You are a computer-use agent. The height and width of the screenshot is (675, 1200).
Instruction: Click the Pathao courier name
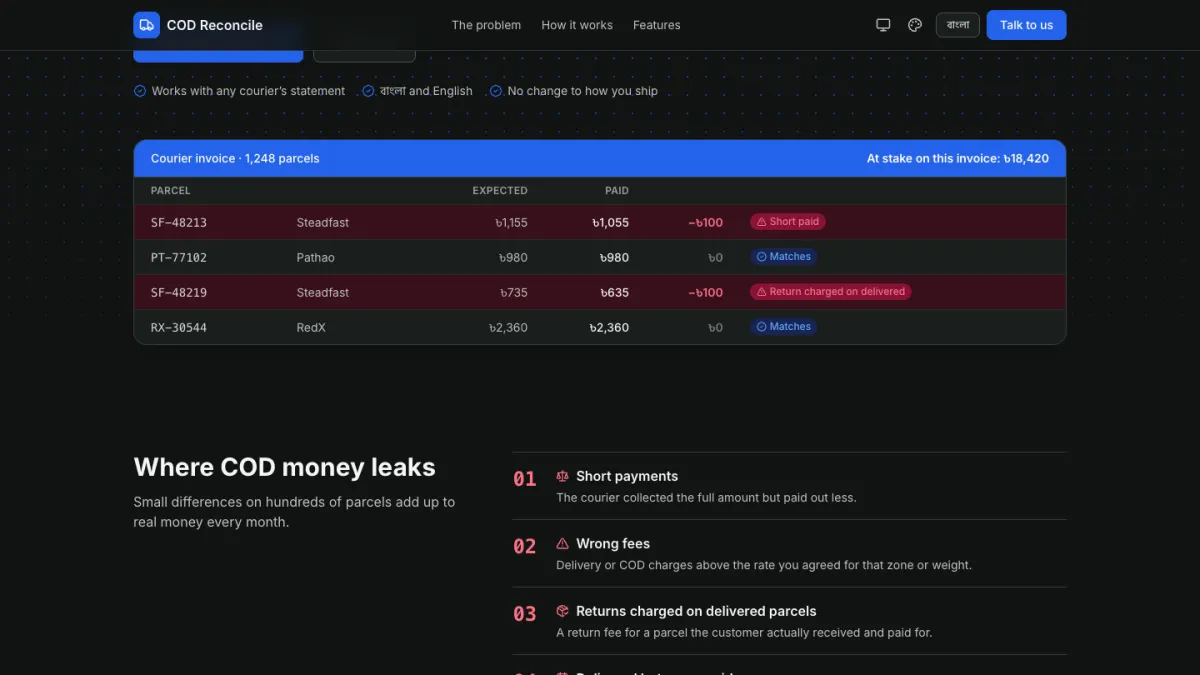point(316,258)
